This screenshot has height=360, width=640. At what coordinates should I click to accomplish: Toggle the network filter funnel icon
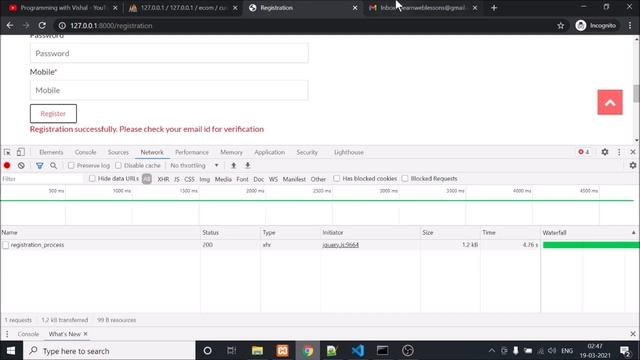40,165
